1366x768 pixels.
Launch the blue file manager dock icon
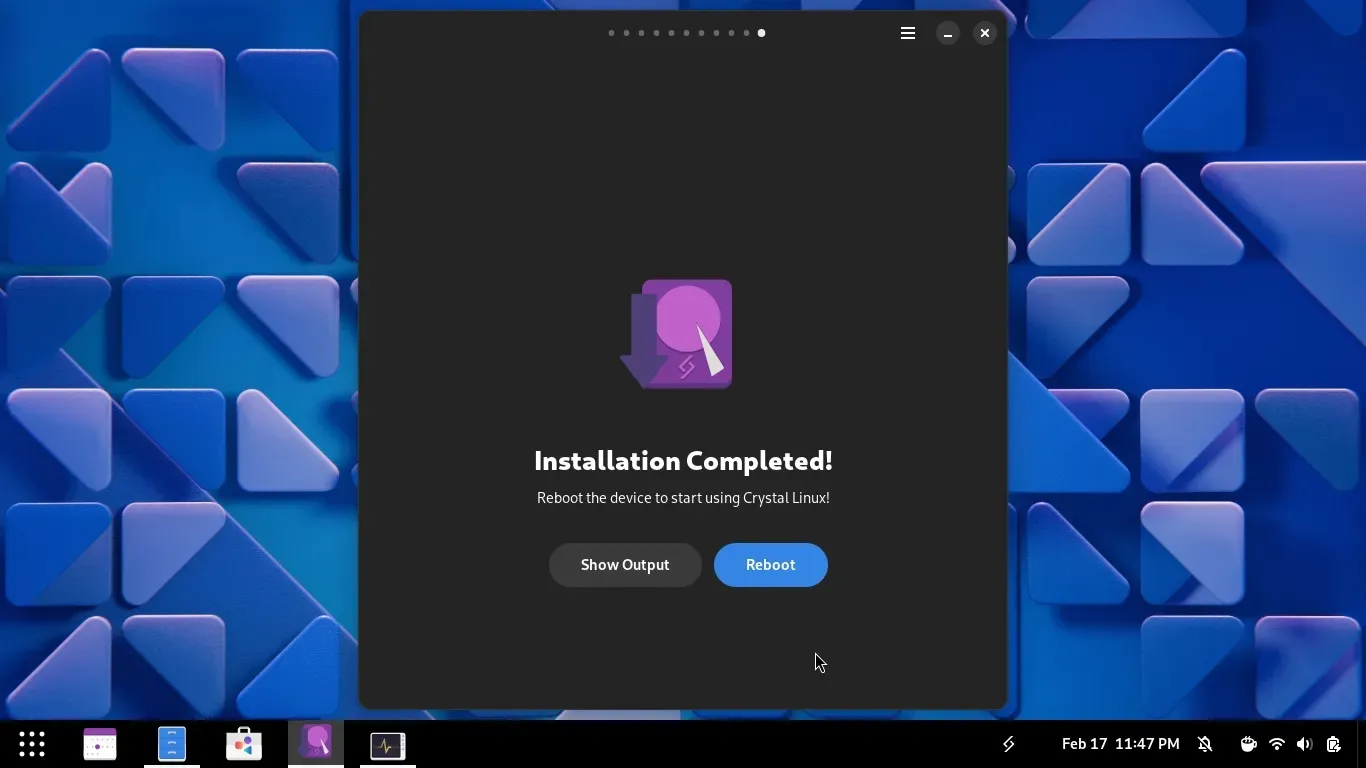[172, 744]
